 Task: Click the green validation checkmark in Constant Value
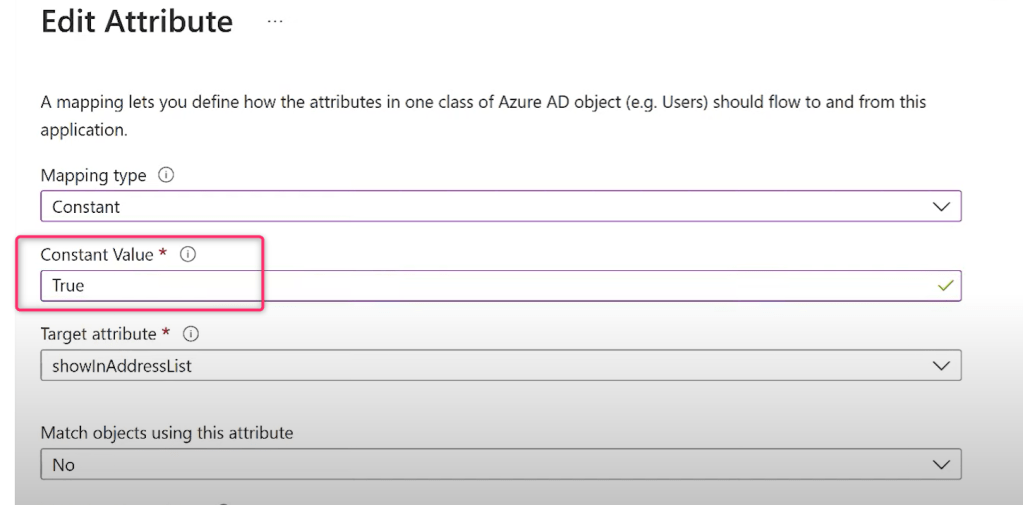coord(945,286)
